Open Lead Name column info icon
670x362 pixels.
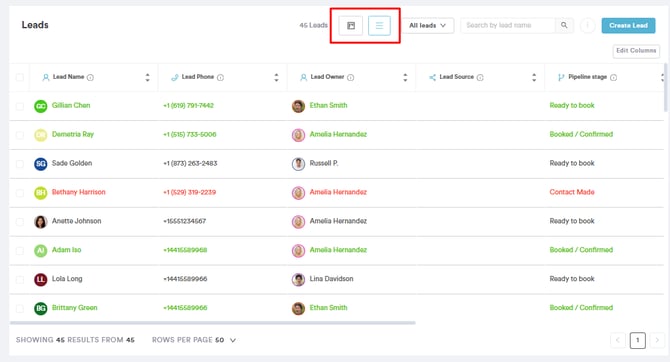[x=90, y=77]
